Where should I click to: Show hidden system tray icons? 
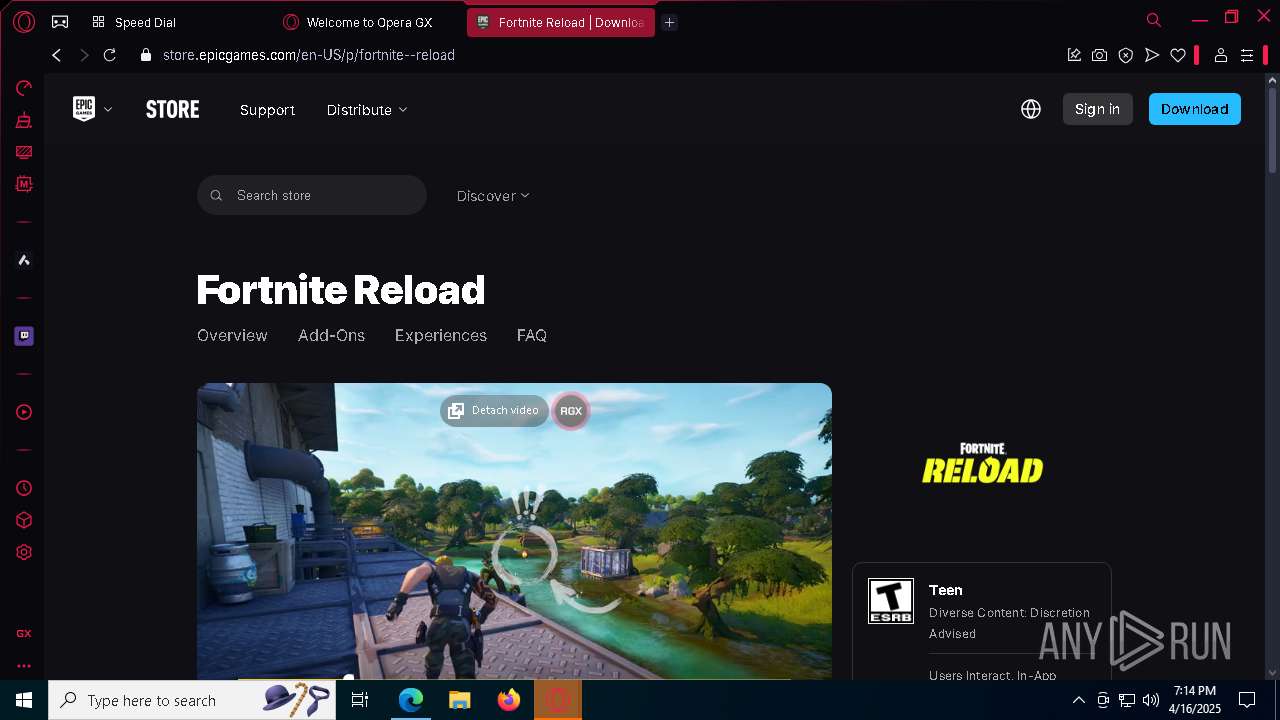click(1079, 700)
